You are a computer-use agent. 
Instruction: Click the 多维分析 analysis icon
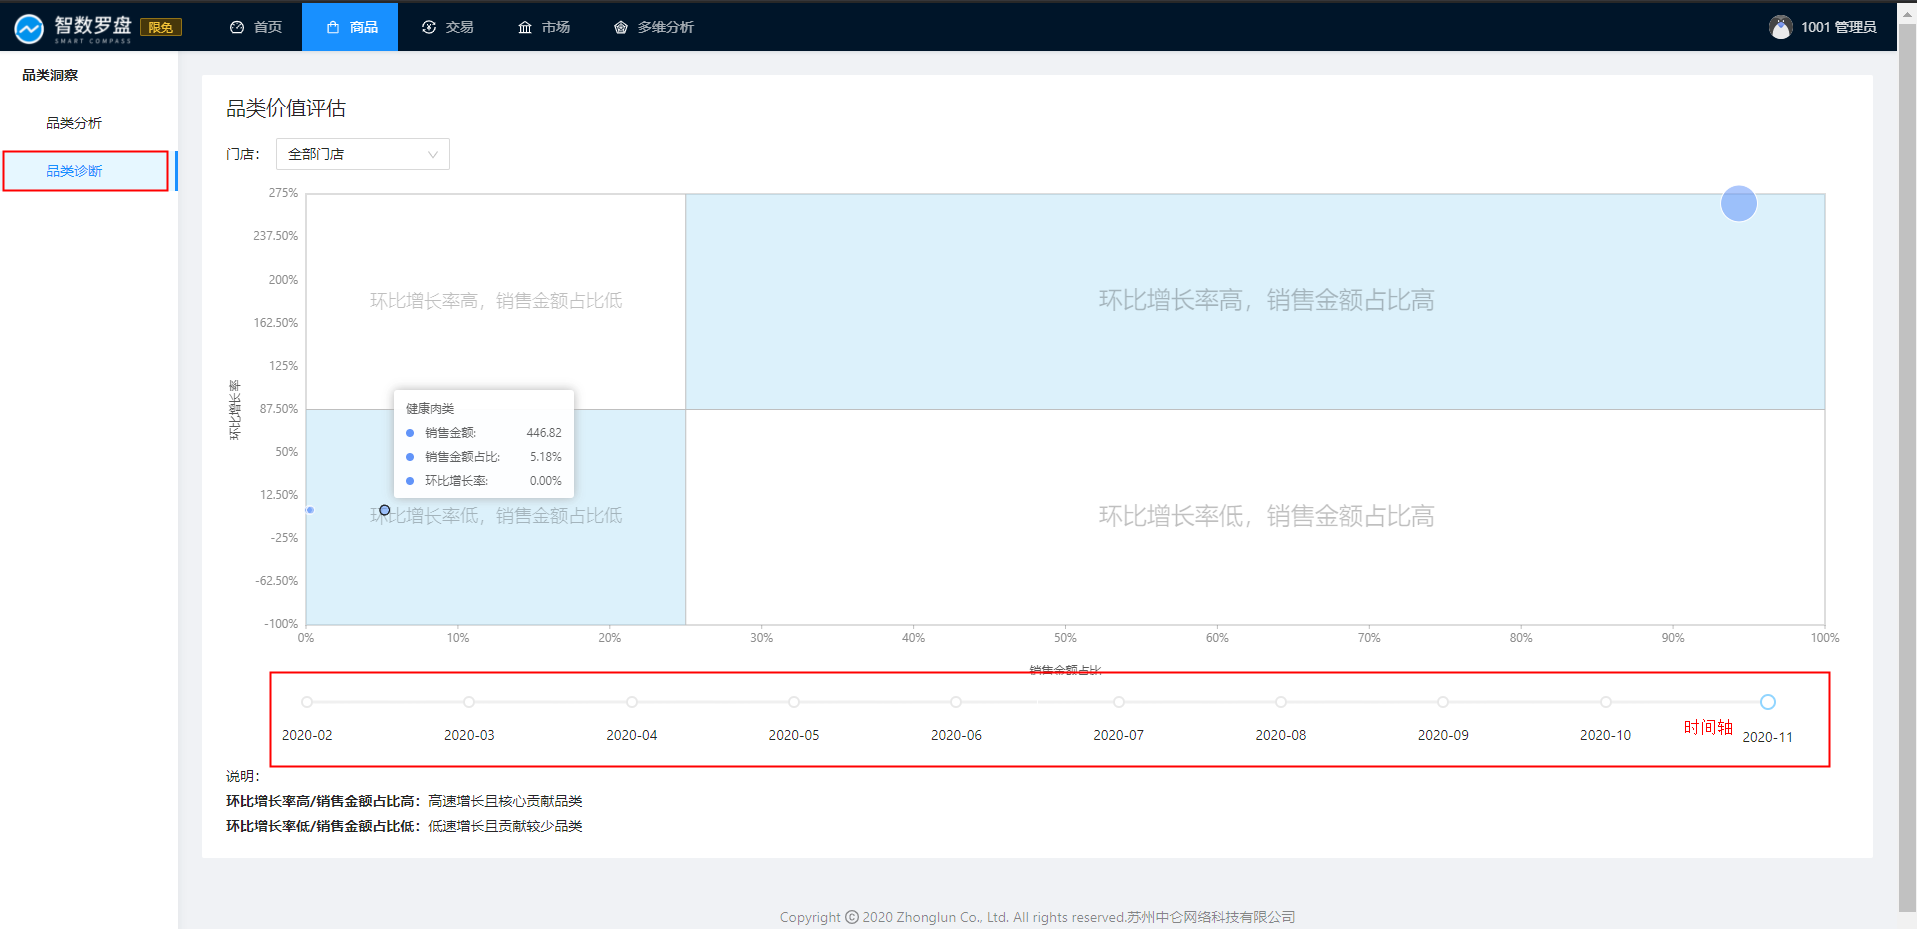621,27
